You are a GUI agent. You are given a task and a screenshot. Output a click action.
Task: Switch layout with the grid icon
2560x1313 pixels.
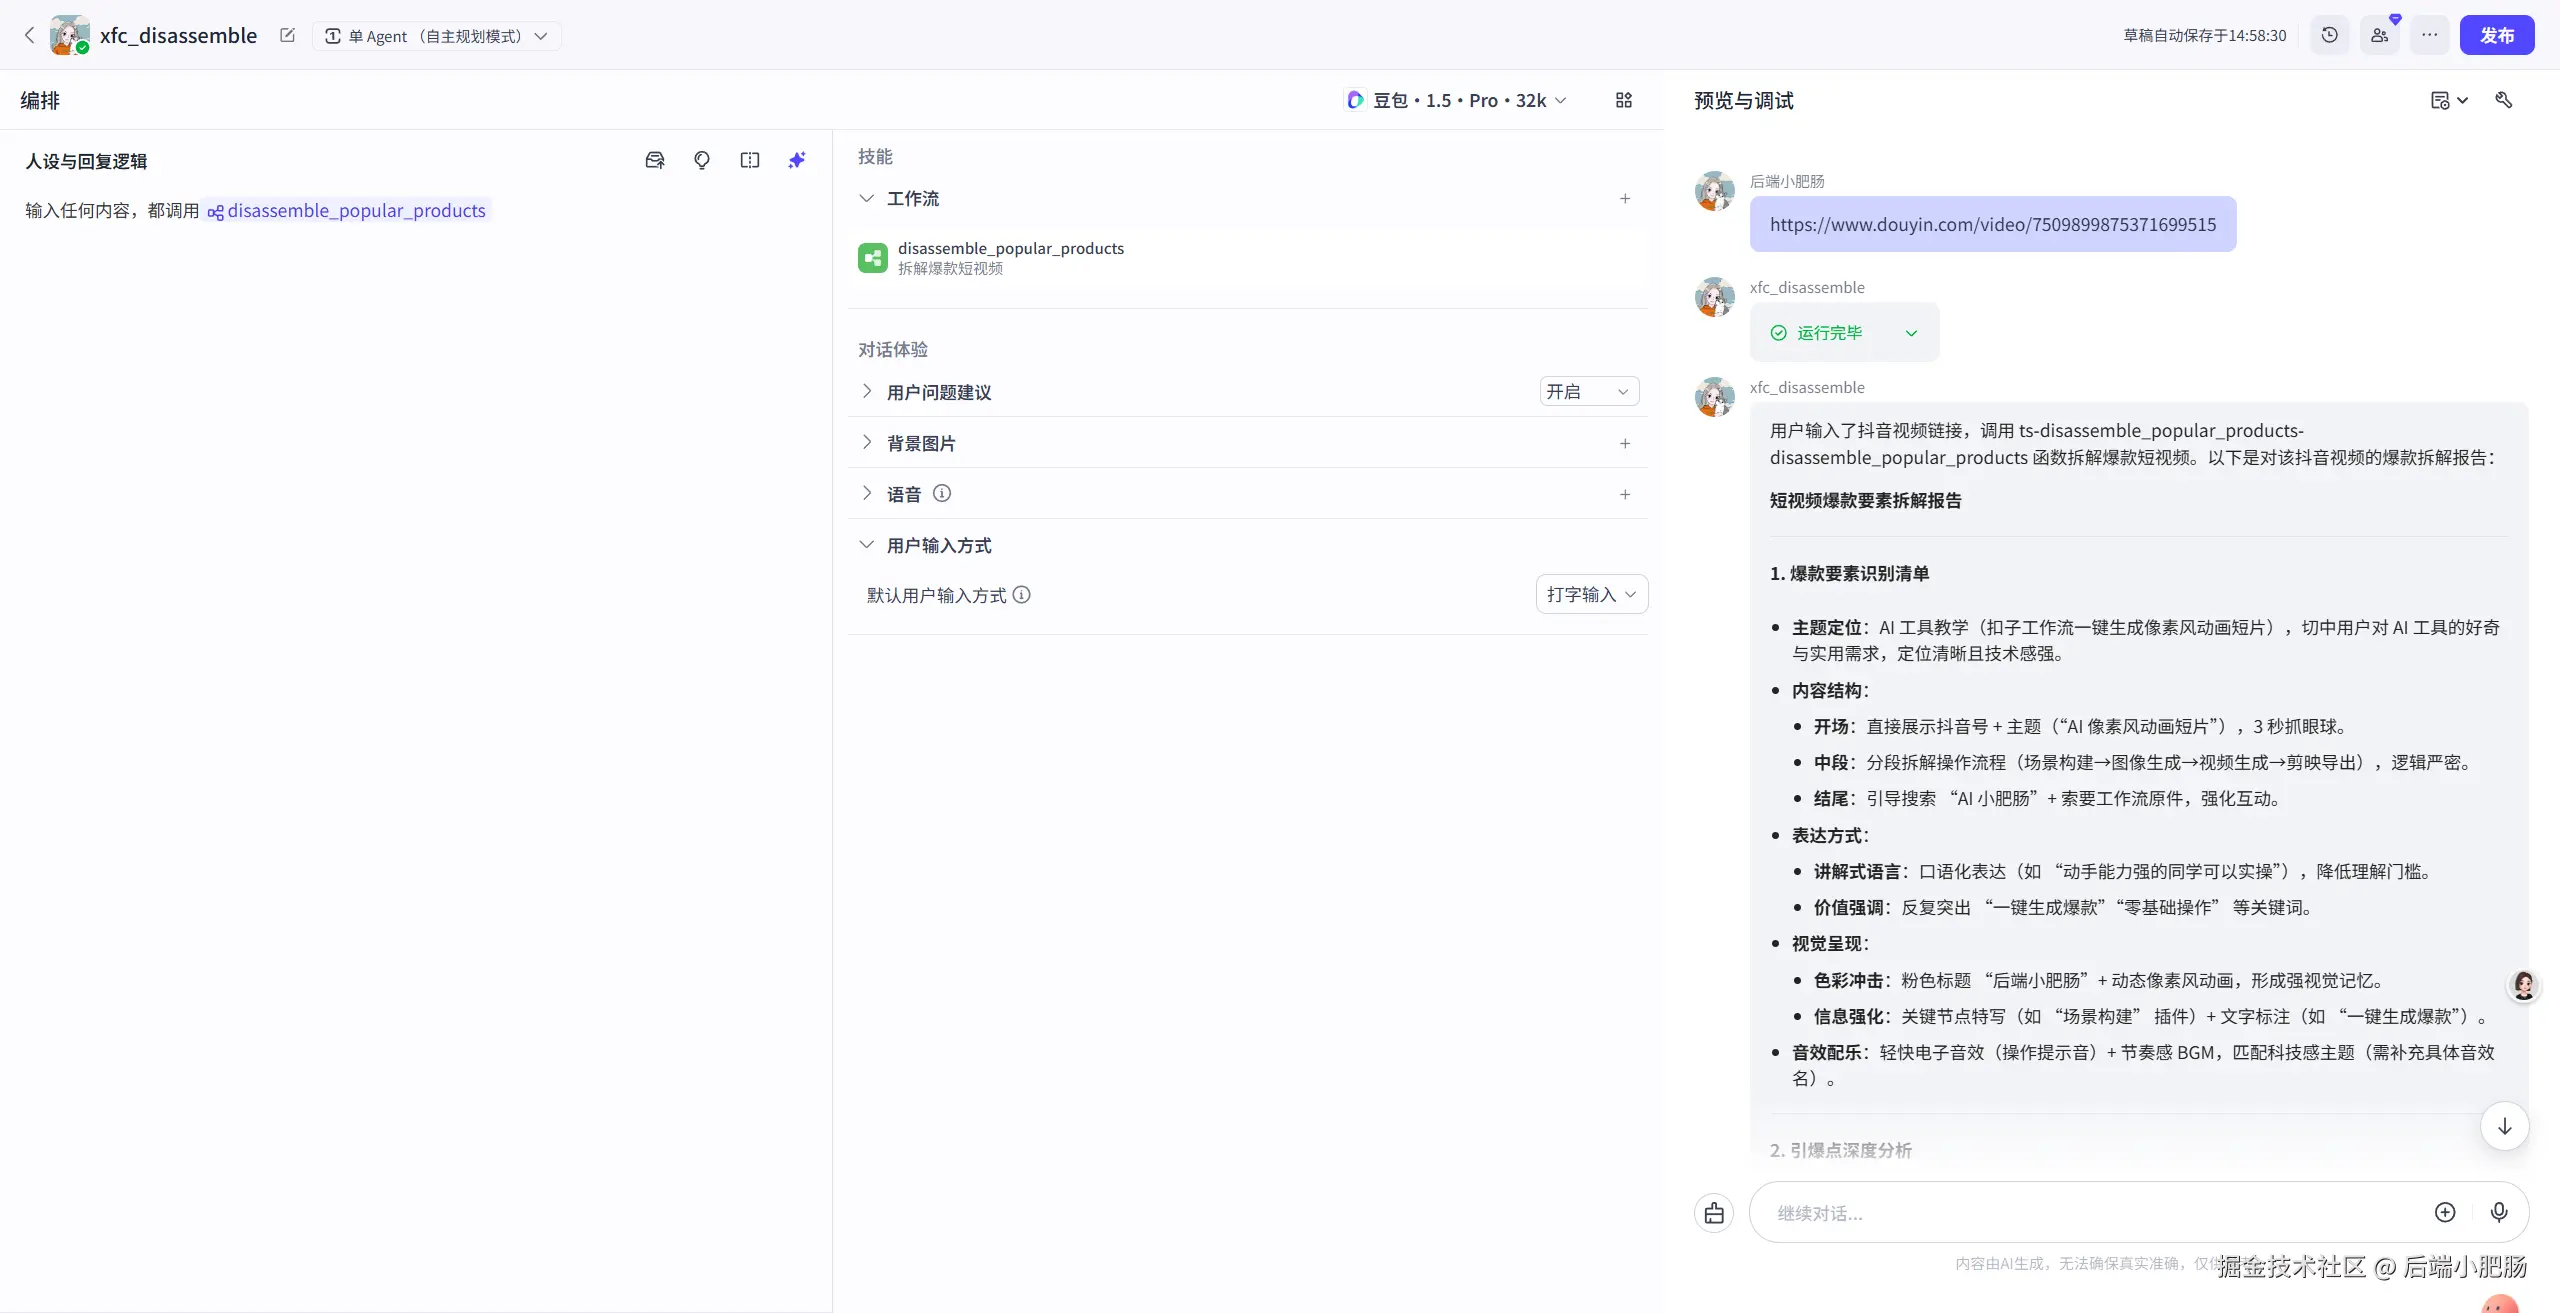[1623, 100]
